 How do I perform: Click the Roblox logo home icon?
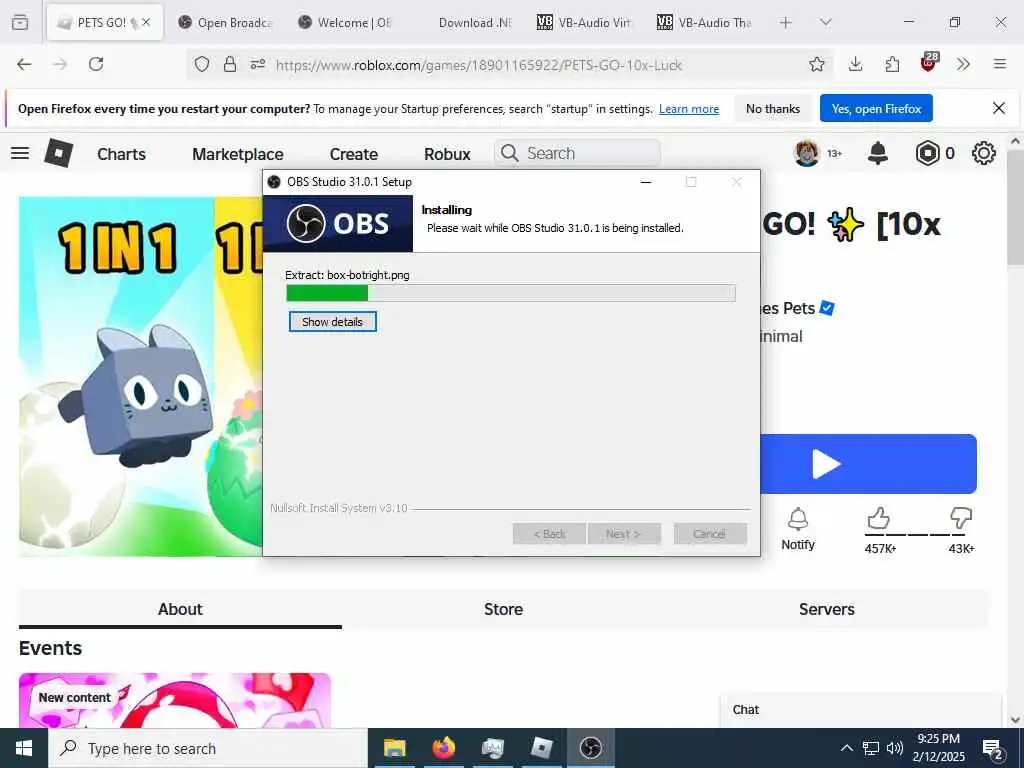59,153
